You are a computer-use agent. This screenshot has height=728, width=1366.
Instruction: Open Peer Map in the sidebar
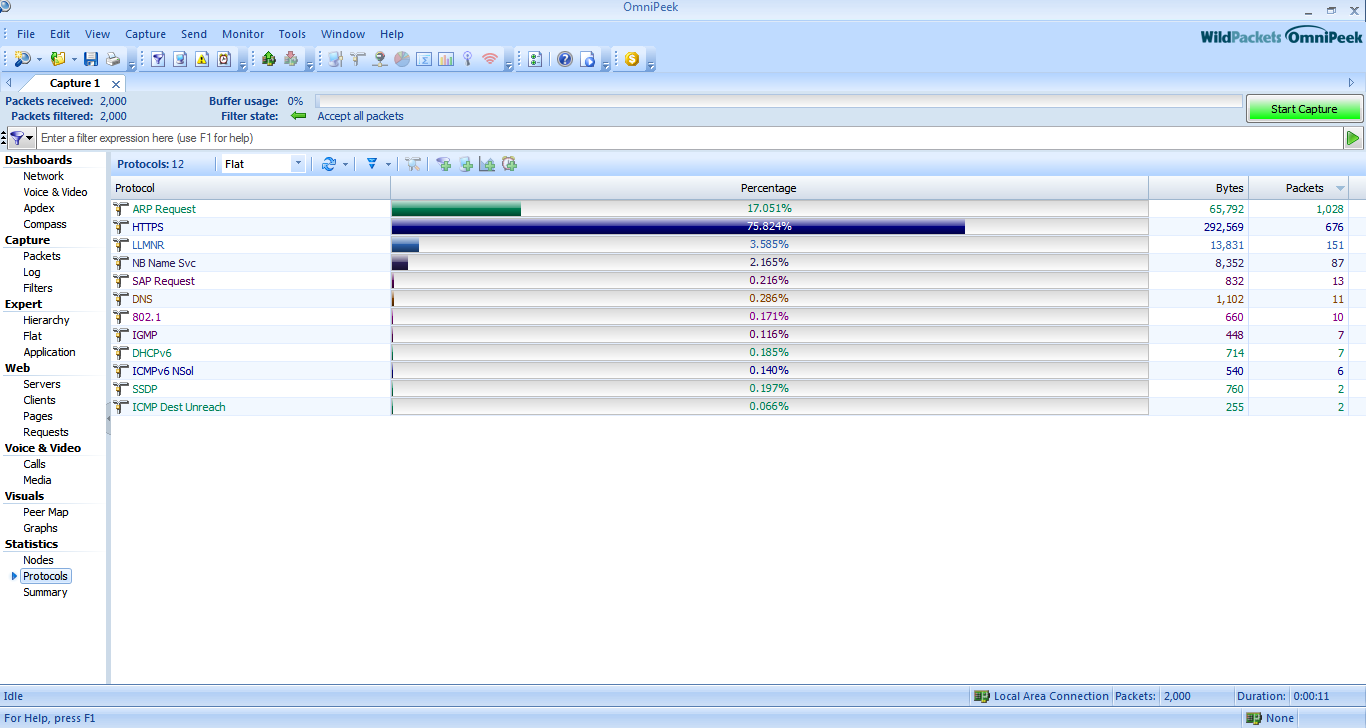click(46, 512)
